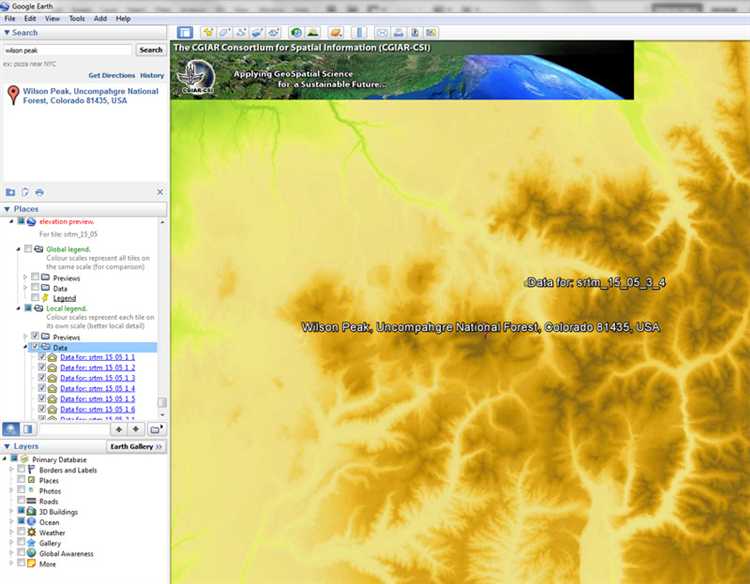This screenshot has height=584, width=750.
Task: Click the History link
Action: (x=152, y=76)
